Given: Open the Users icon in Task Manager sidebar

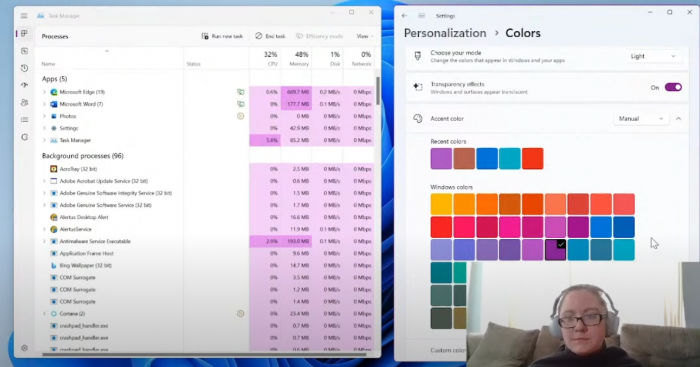Looking at the screenshot, I should [24, 102].
